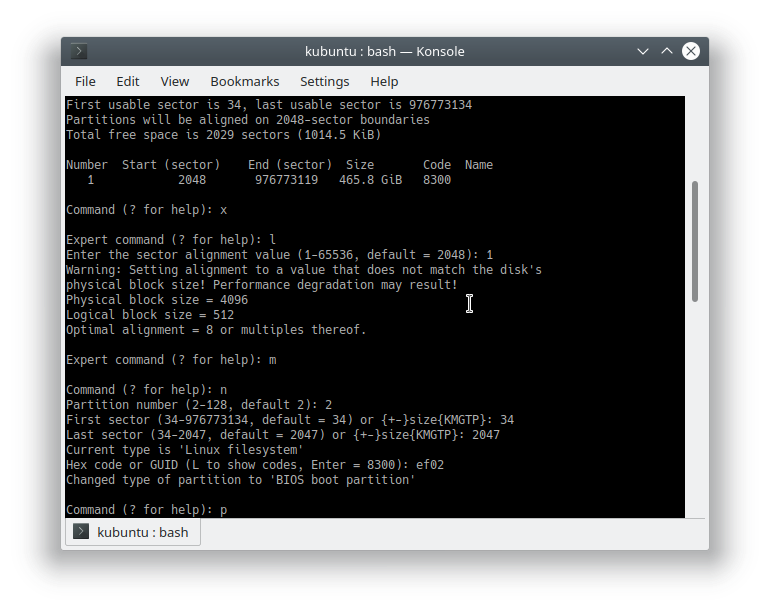The width and height of the screenshot is (770, 611).
Task: Click the 8300 code in the partition table
Action: pyautogui.click(x=437, y=180)
